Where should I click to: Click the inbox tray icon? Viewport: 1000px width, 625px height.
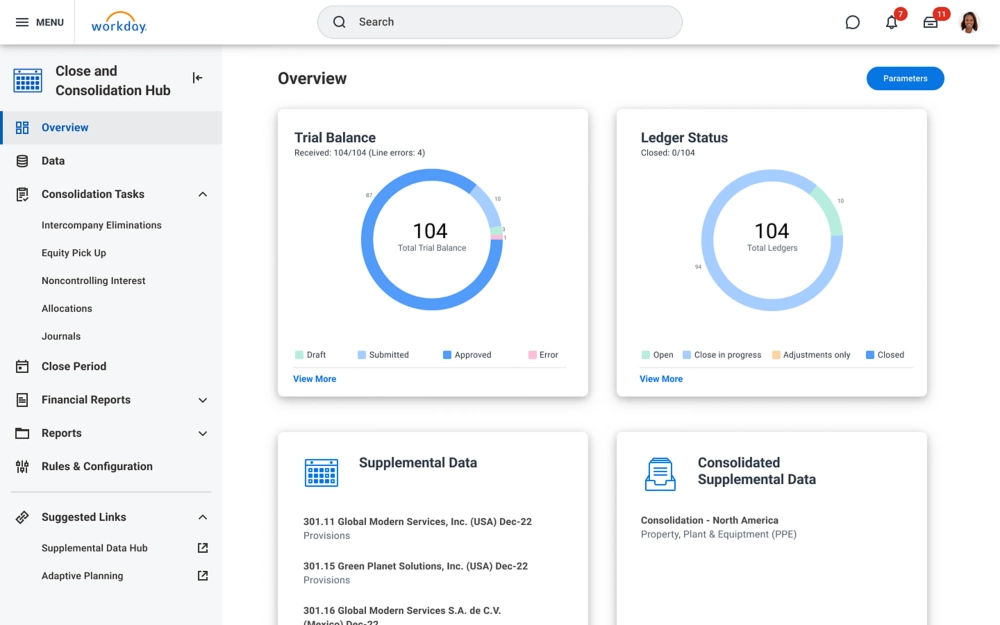click(x=930, y=22)
